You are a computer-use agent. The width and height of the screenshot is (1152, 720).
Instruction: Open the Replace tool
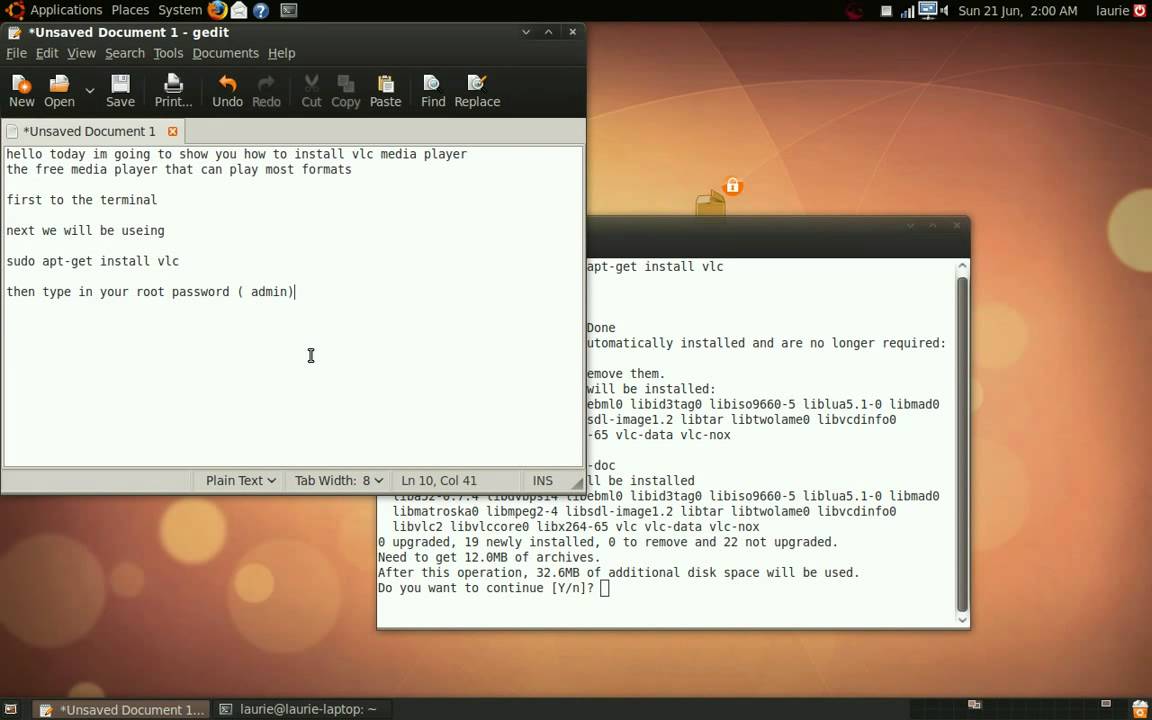pos(477,91)
